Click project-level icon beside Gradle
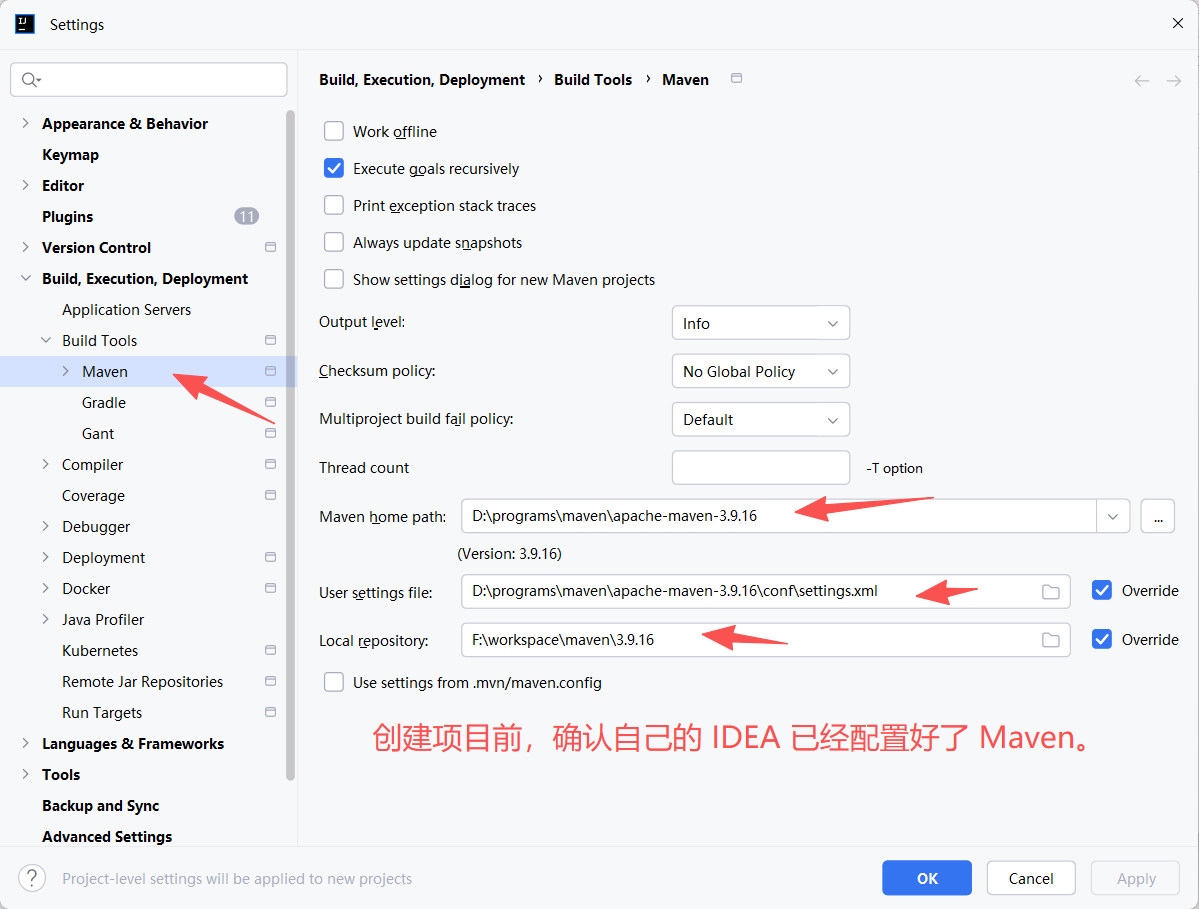Screen dimensions: 1199x909 click(x=270, y=401)
